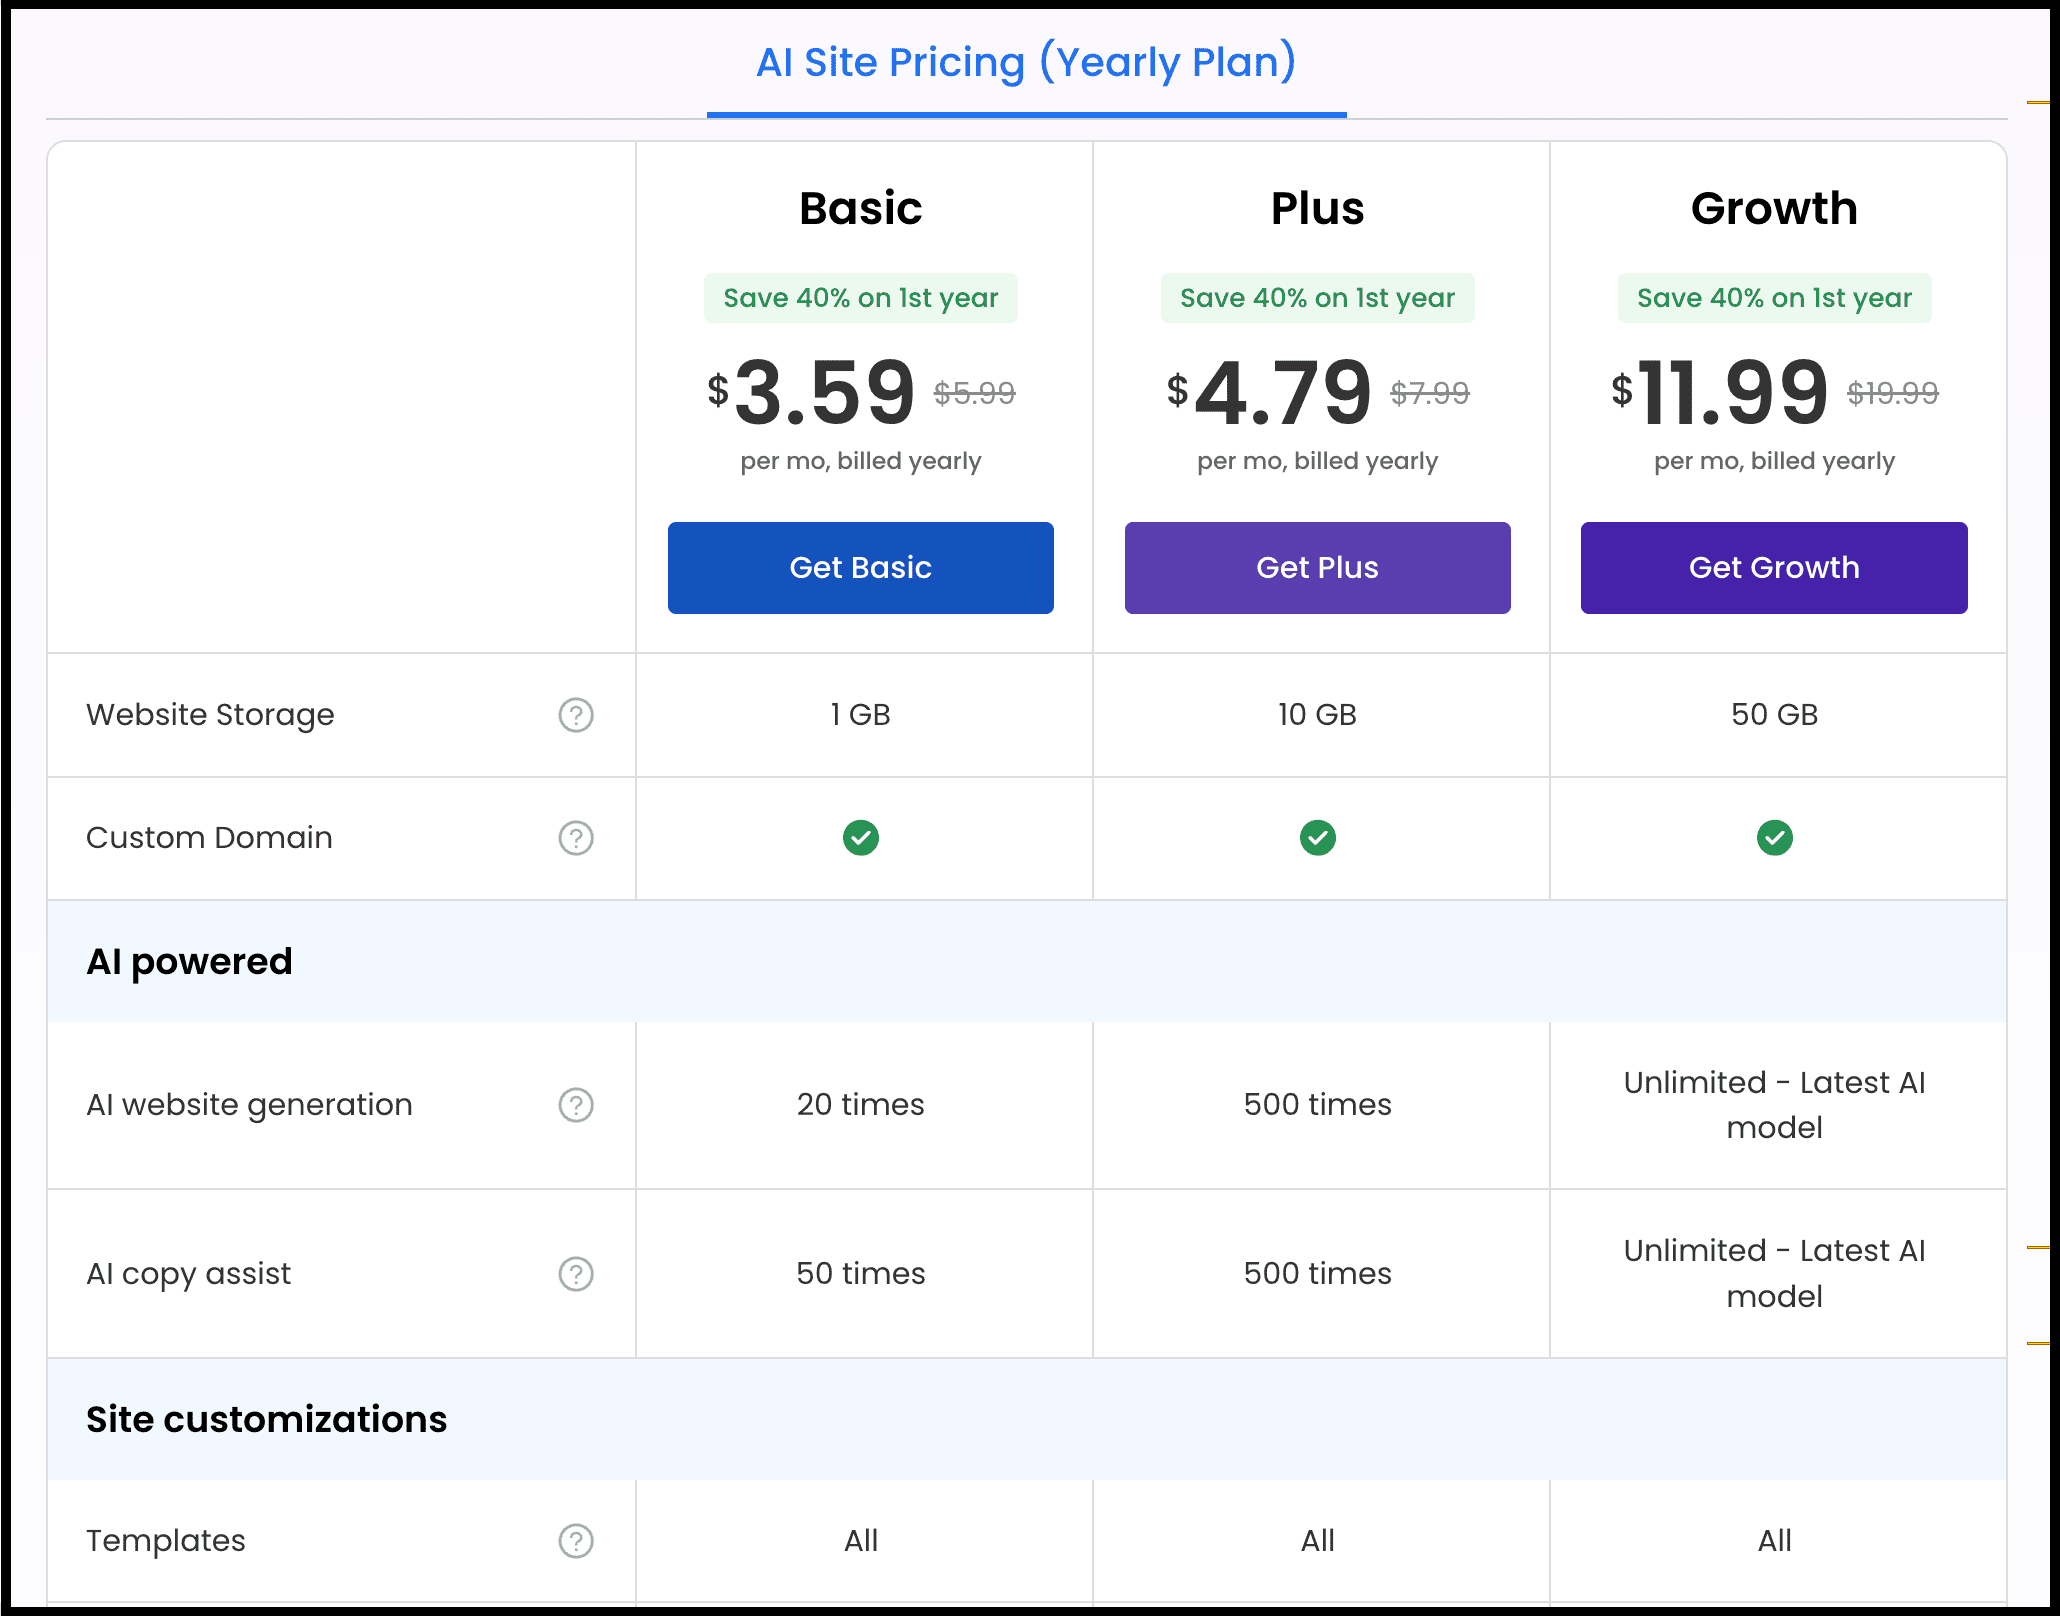Click the $3.59 Basic price

point(825,392)
